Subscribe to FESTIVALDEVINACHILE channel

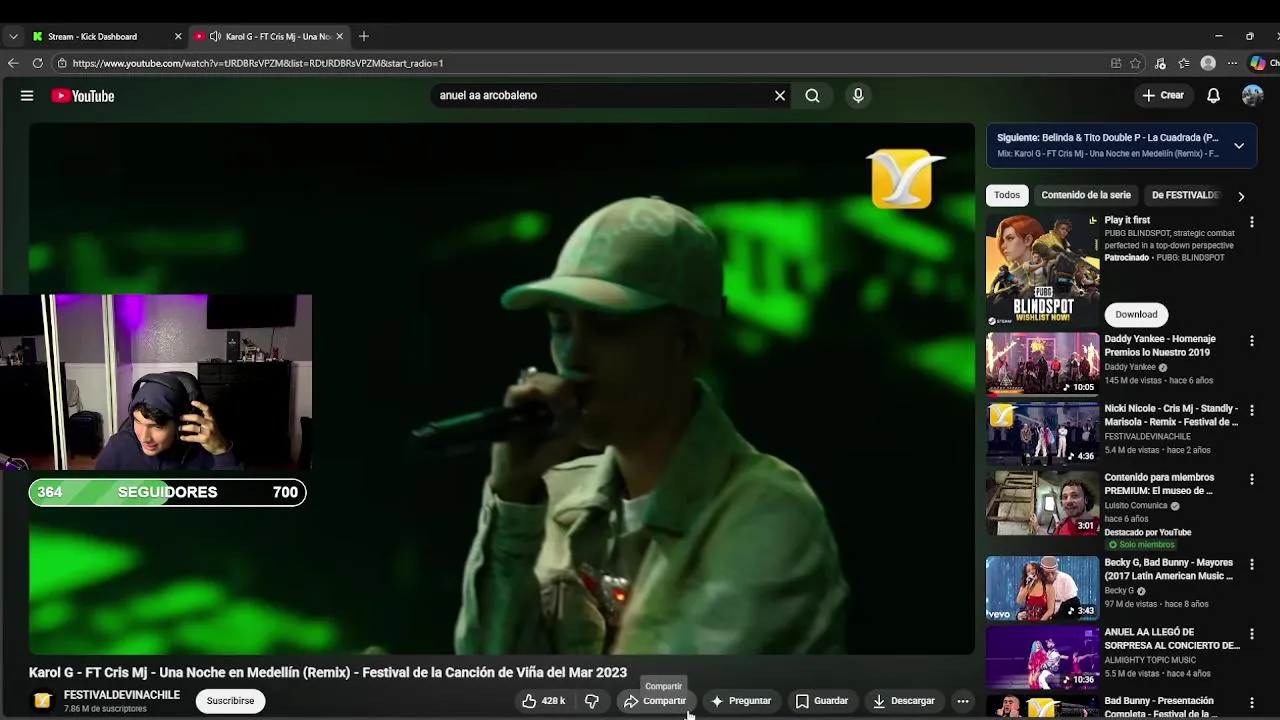click(x=230, y=701)
